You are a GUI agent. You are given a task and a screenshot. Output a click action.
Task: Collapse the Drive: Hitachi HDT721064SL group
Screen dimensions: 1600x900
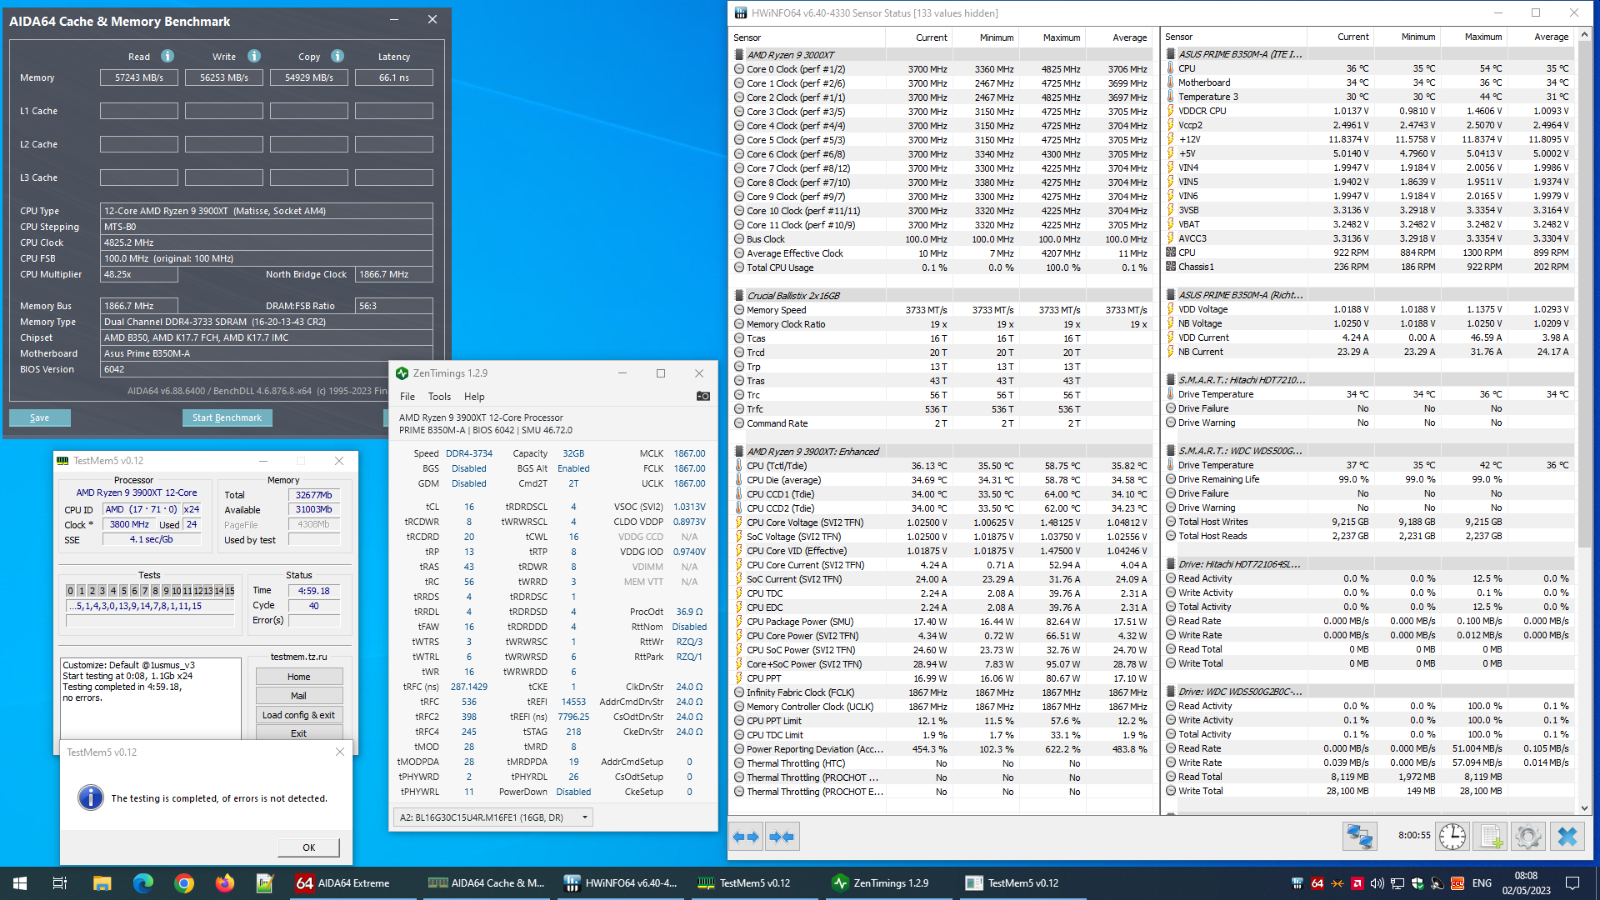pos(1171,564)
